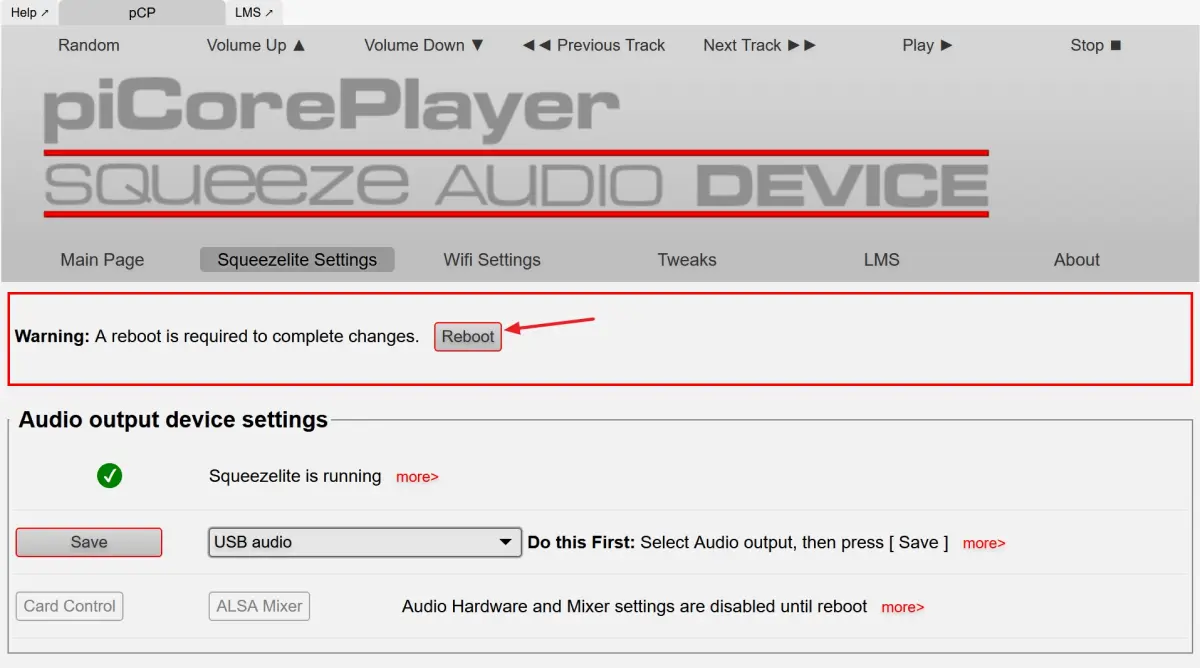This screenshot has width=1200, height=668.
Task: Go to Previous Track
Action: coord(594,45)
